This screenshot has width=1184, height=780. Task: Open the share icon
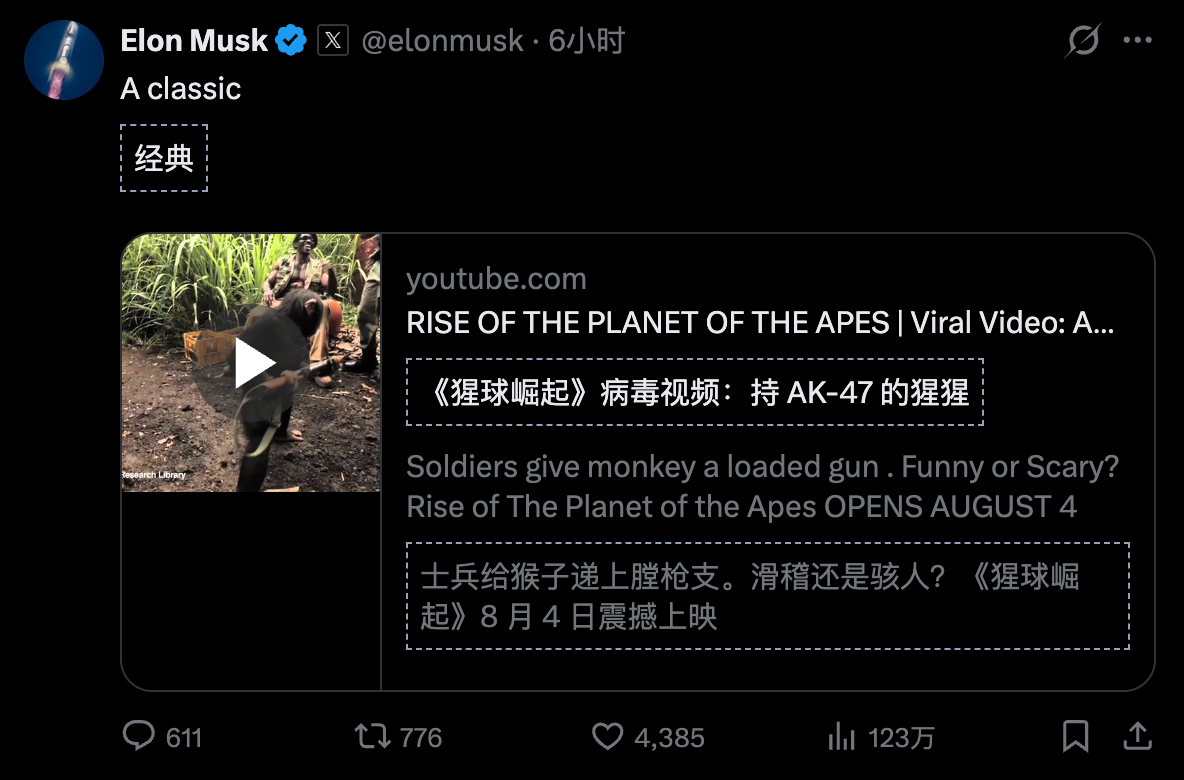1137,737
